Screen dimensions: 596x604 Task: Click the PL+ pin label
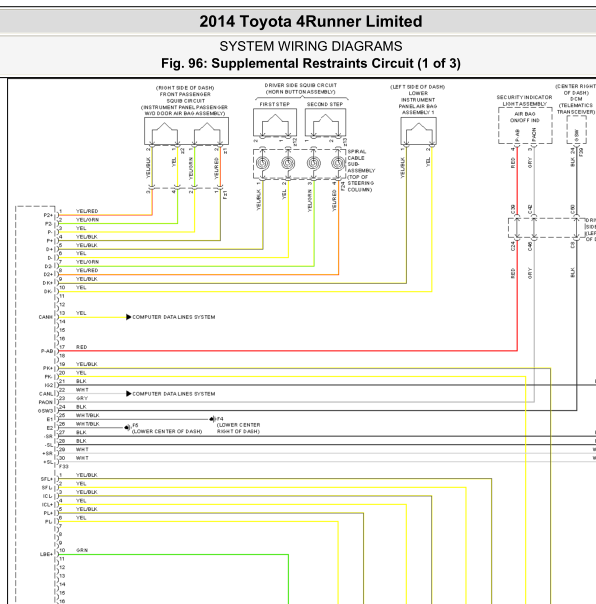[48, 513]
